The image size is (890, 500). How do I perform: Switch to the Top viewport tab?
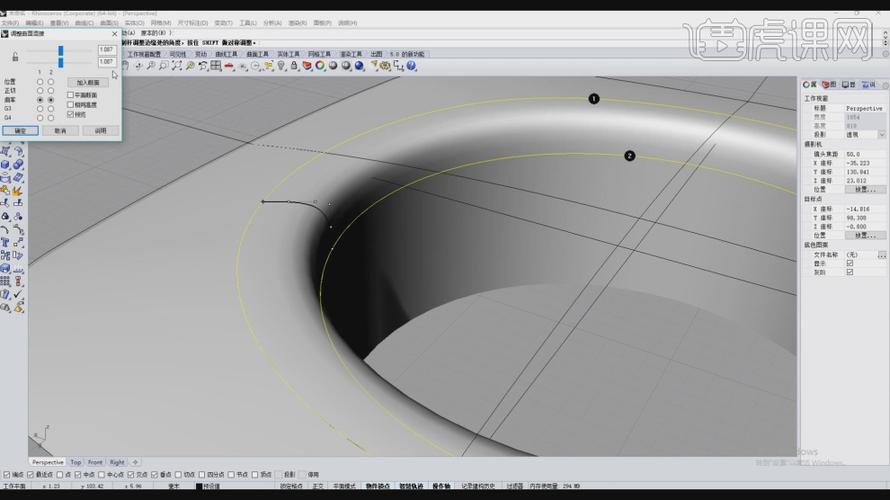pyautogui.click(x=76, y=462)
